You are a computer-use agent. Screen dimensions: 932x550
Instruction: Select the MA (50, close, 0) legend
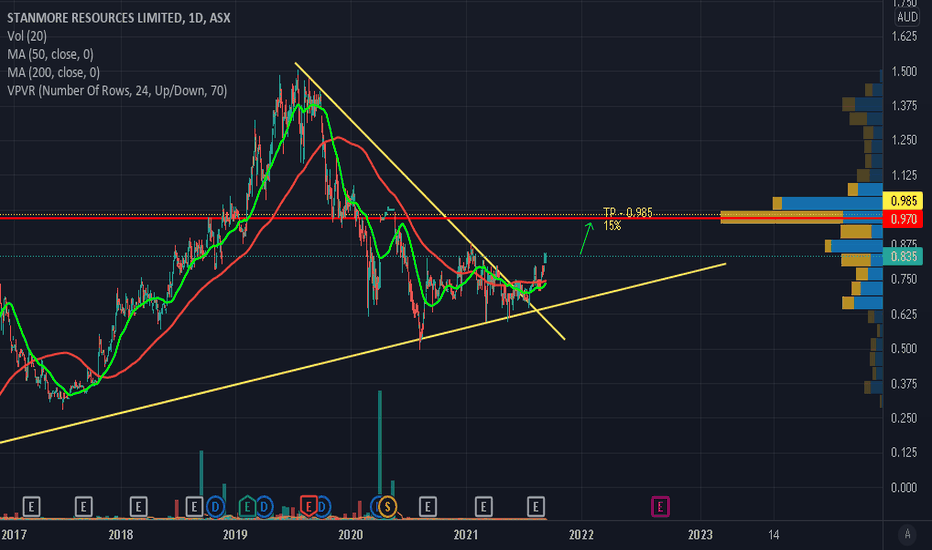pyautogui.click(x=51, y=55)
